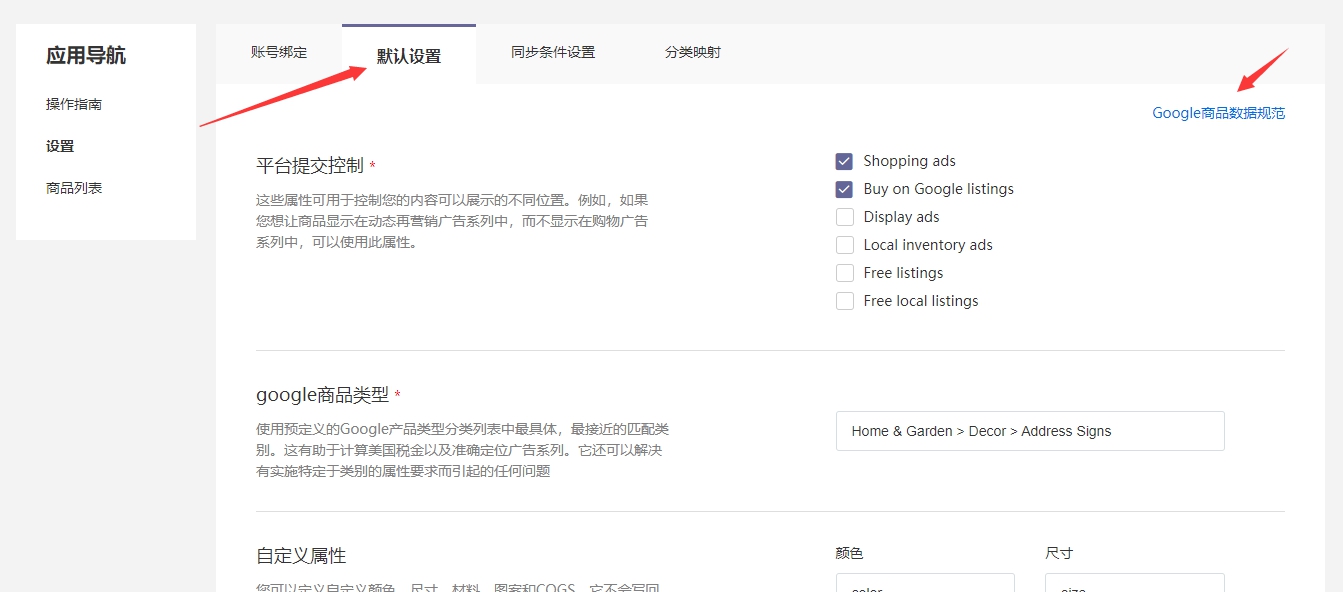
Task: Disable the Buy on Google listings checkbox
Action: pos(845,189)
